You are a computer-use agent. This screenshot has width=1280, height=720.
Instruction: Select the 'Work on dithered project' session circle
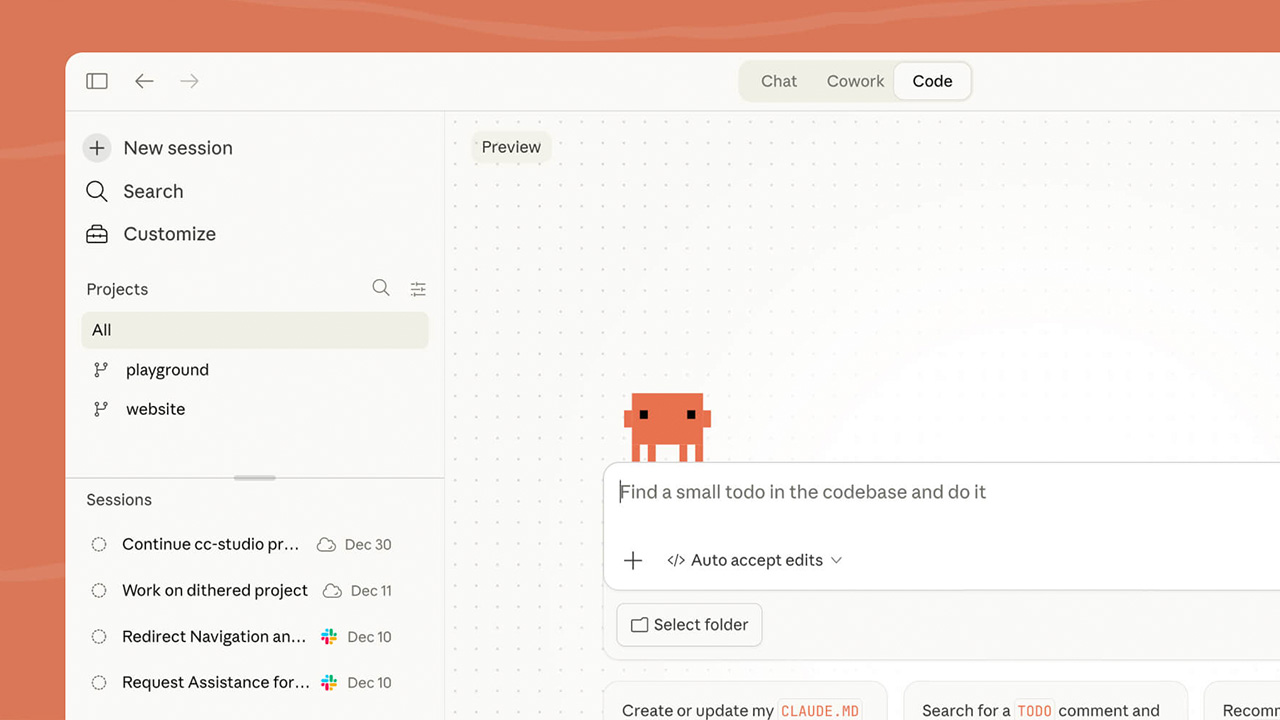[x=99, y=591]
